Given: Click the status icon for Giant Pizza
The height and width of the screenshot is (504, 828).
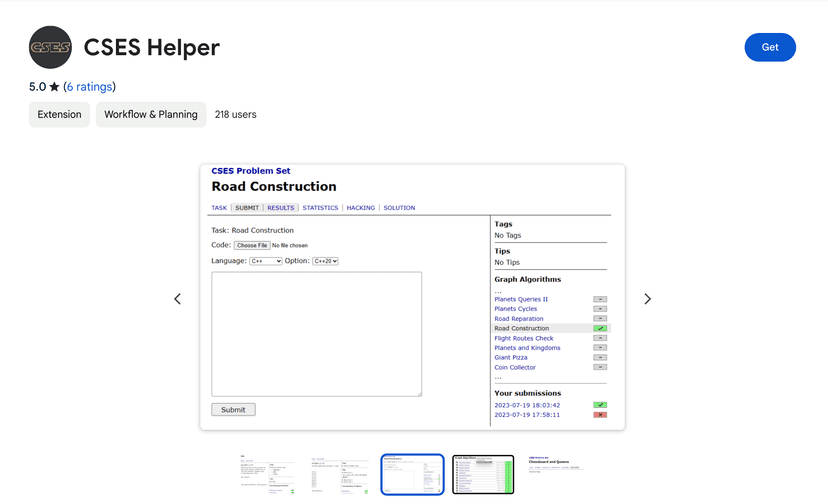Looking at the screenshot, I should click(x=600, y=357).
